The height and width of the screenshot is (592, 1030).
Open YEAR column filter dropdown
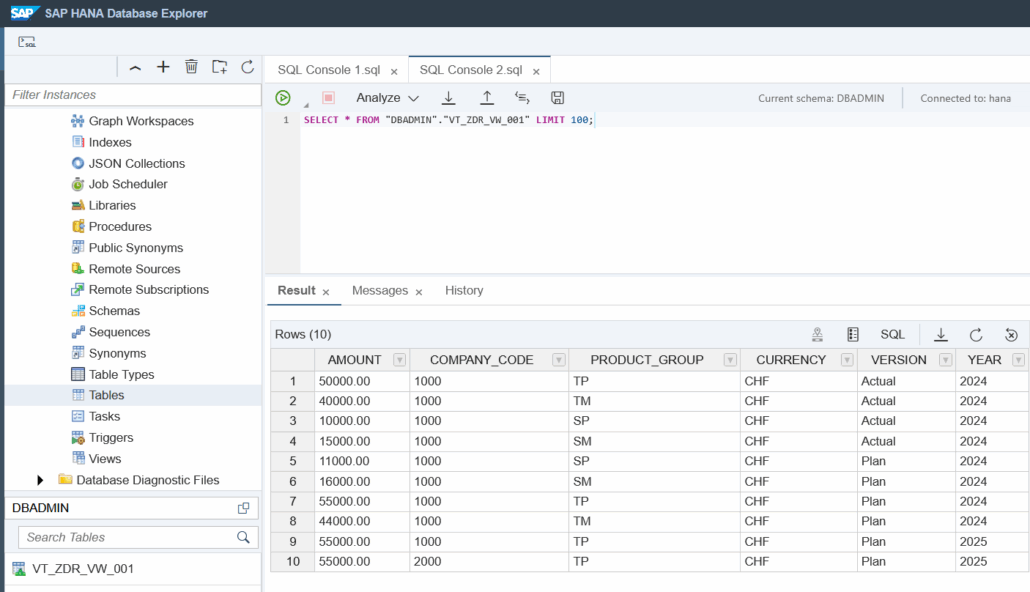click(1018, 360)
